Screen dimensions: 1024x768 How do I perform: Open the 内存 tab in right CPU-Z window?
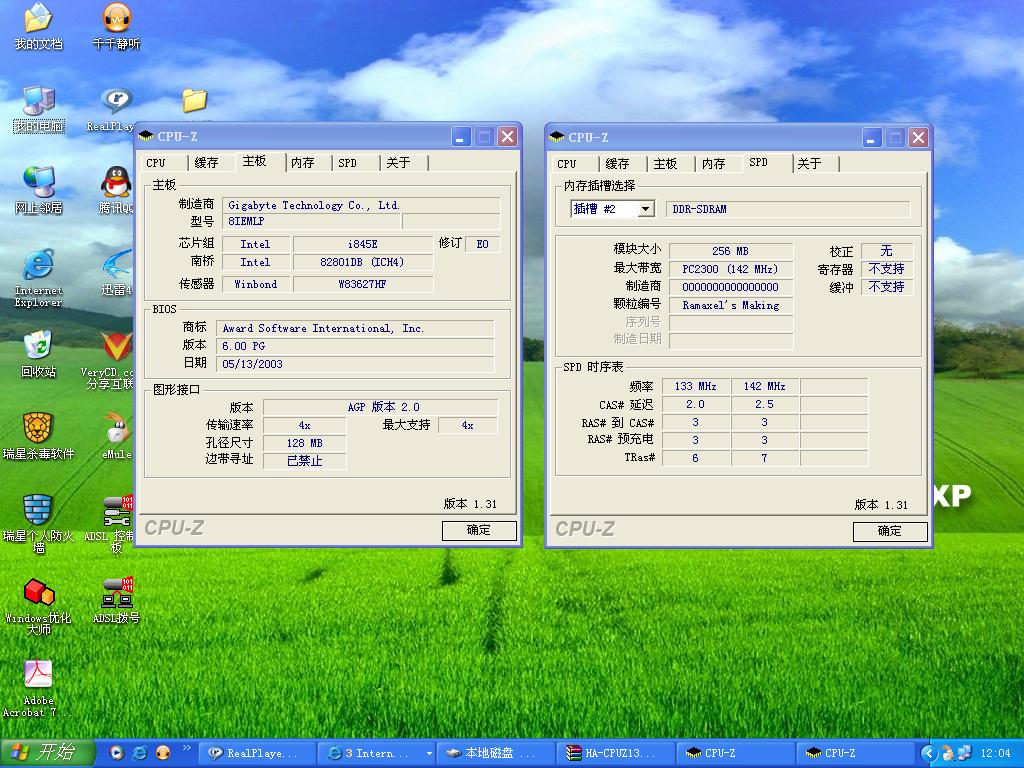(713, 164)
